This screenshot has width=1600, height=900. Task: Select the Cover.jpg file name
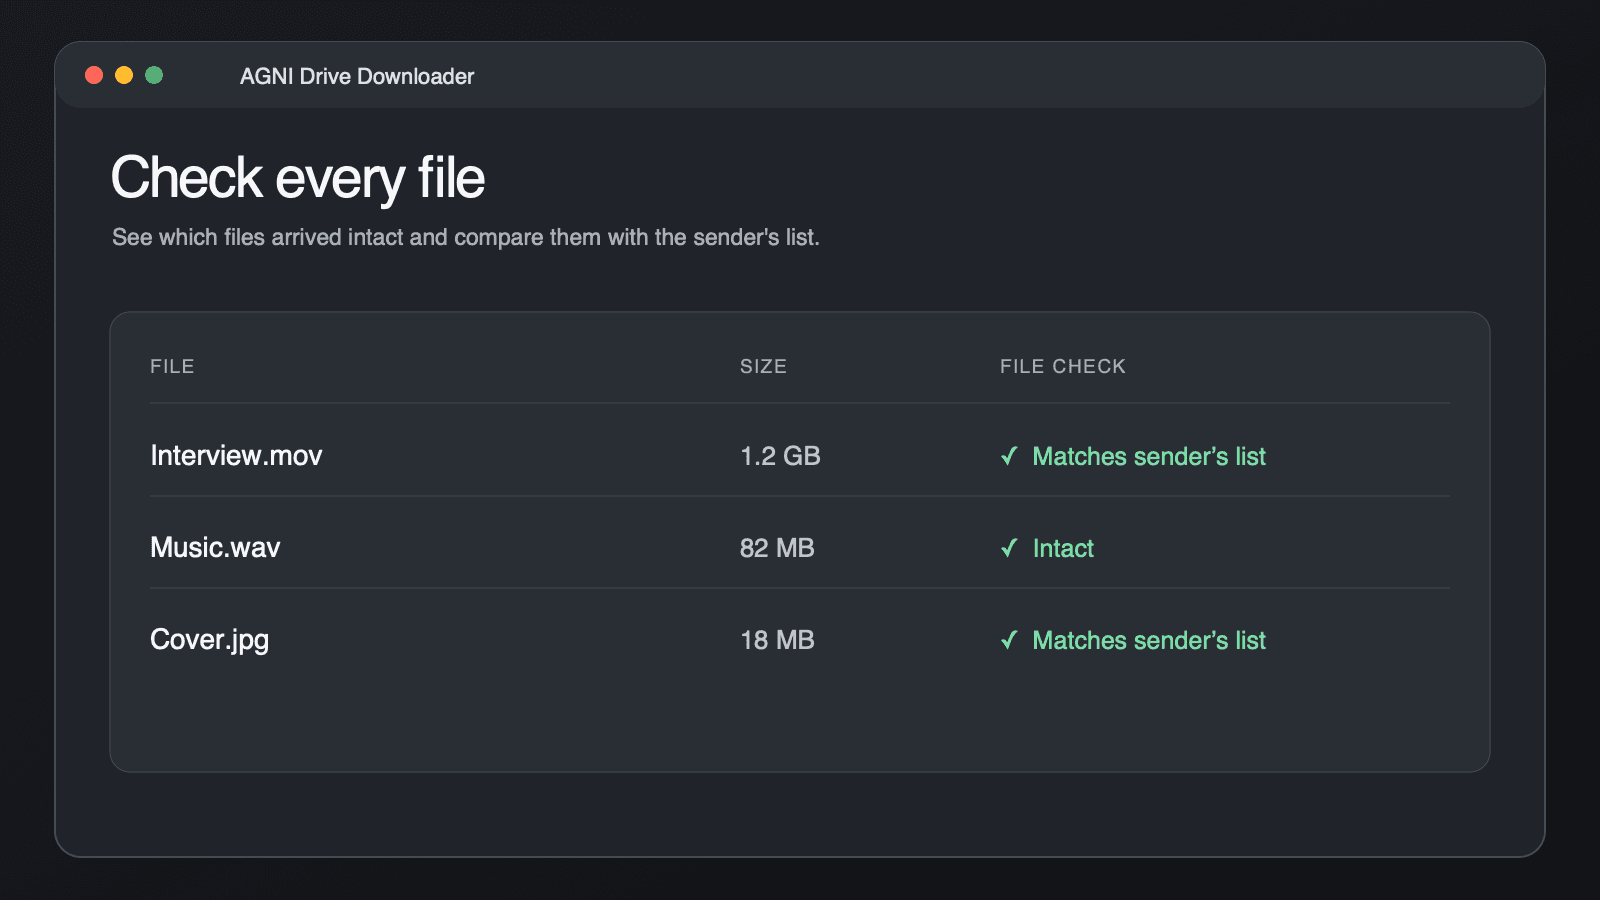(x=209, y=640)
